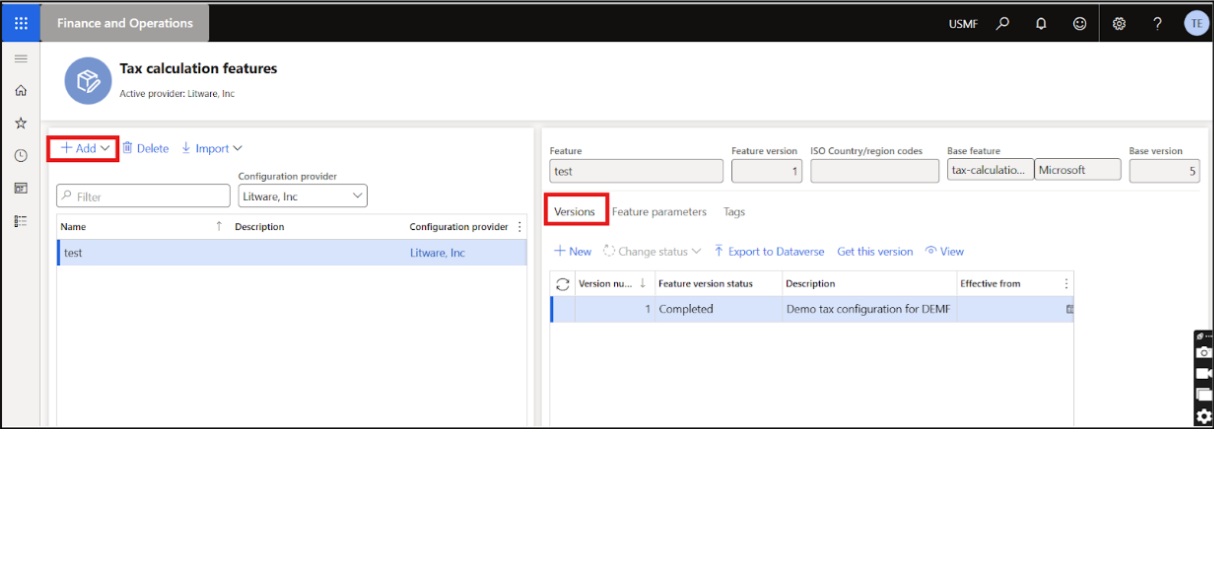The width and height of the screenshot is (1214, 581).
Task: Select the test row in features list
Action: pos(292,253)
